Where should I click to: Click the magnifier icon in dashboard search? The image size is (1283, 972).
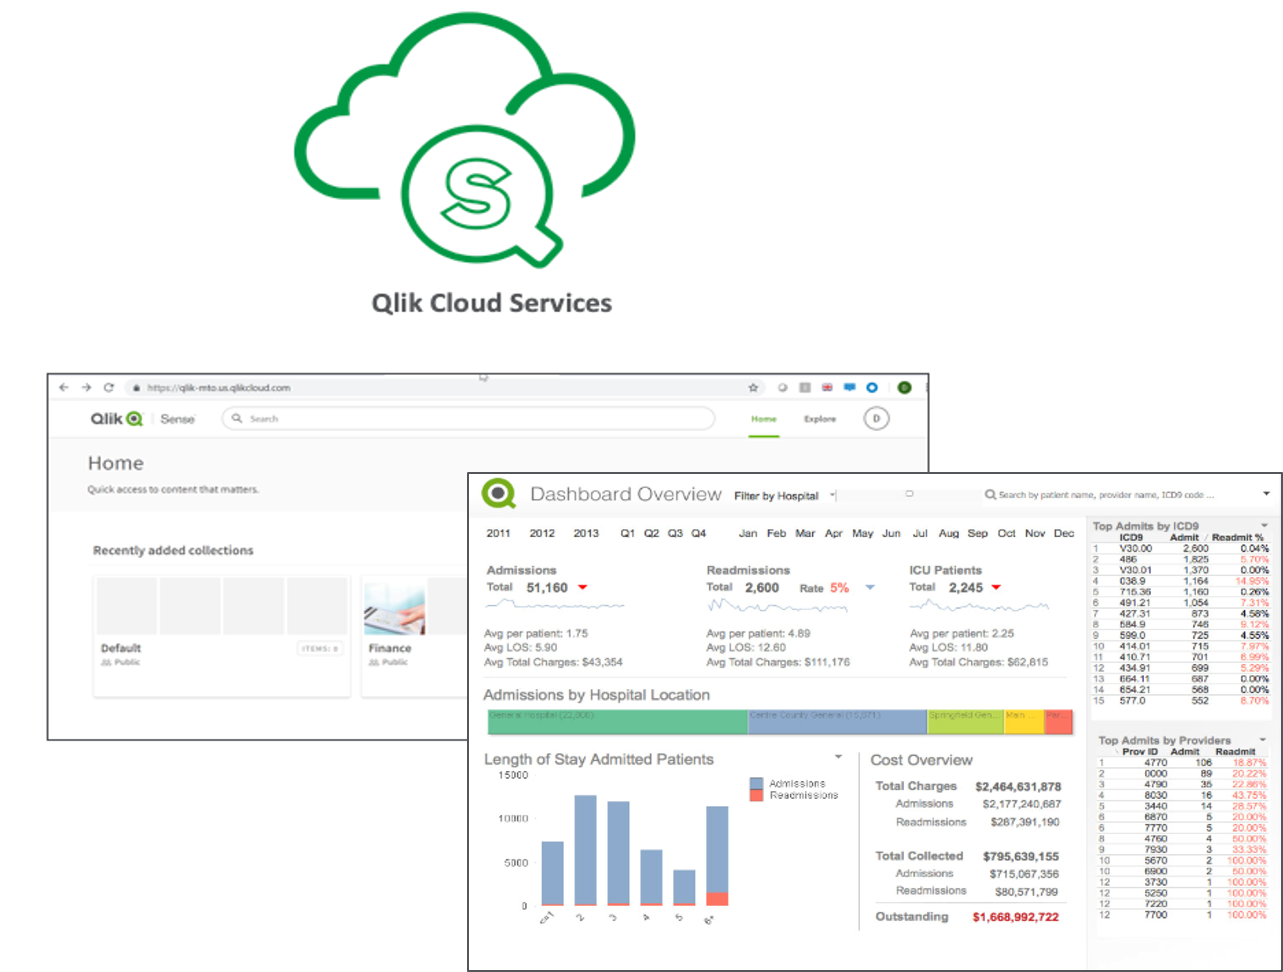tap(990, 495)
